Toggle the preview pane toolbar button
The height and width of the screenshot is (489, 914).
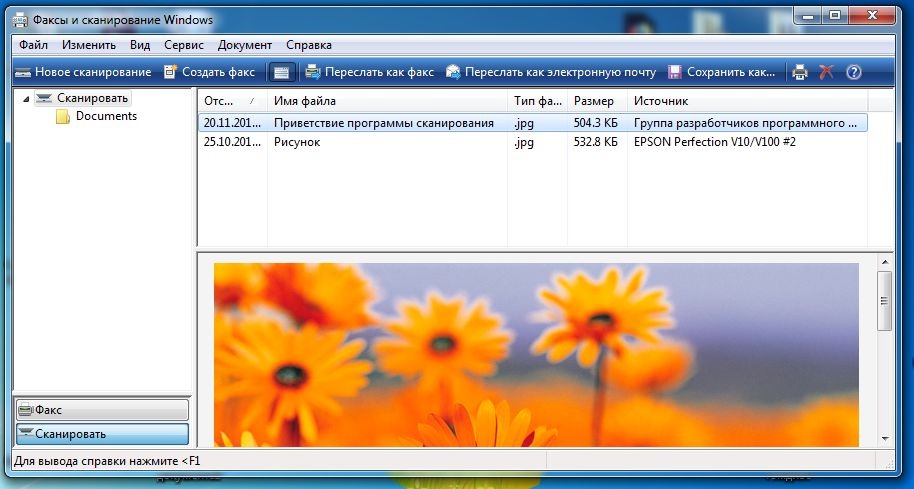pos(282,72)
